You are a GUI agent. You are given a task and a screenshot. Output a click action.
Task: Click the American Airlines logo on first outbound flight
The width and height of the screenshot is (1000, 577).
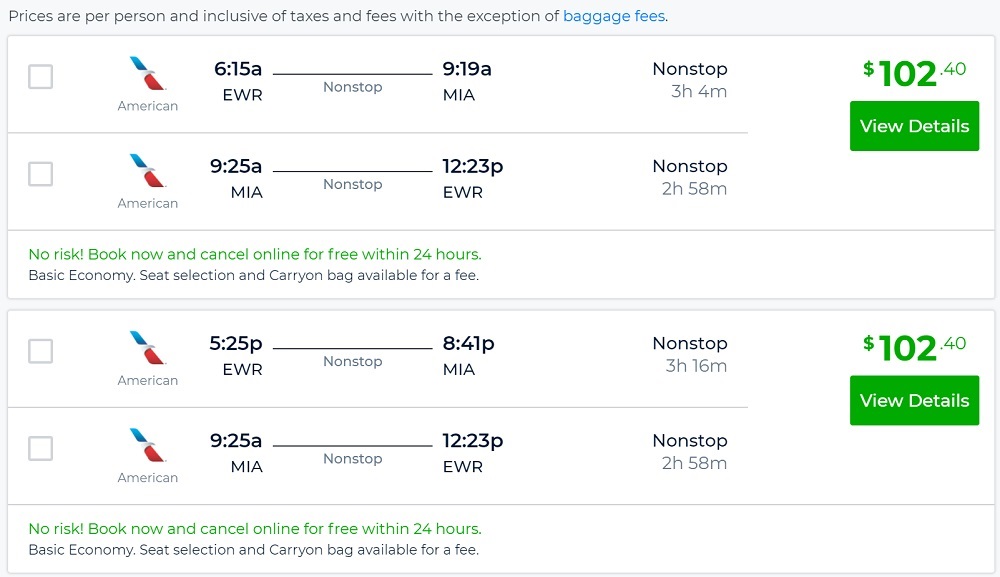click(x=146, y=76)
